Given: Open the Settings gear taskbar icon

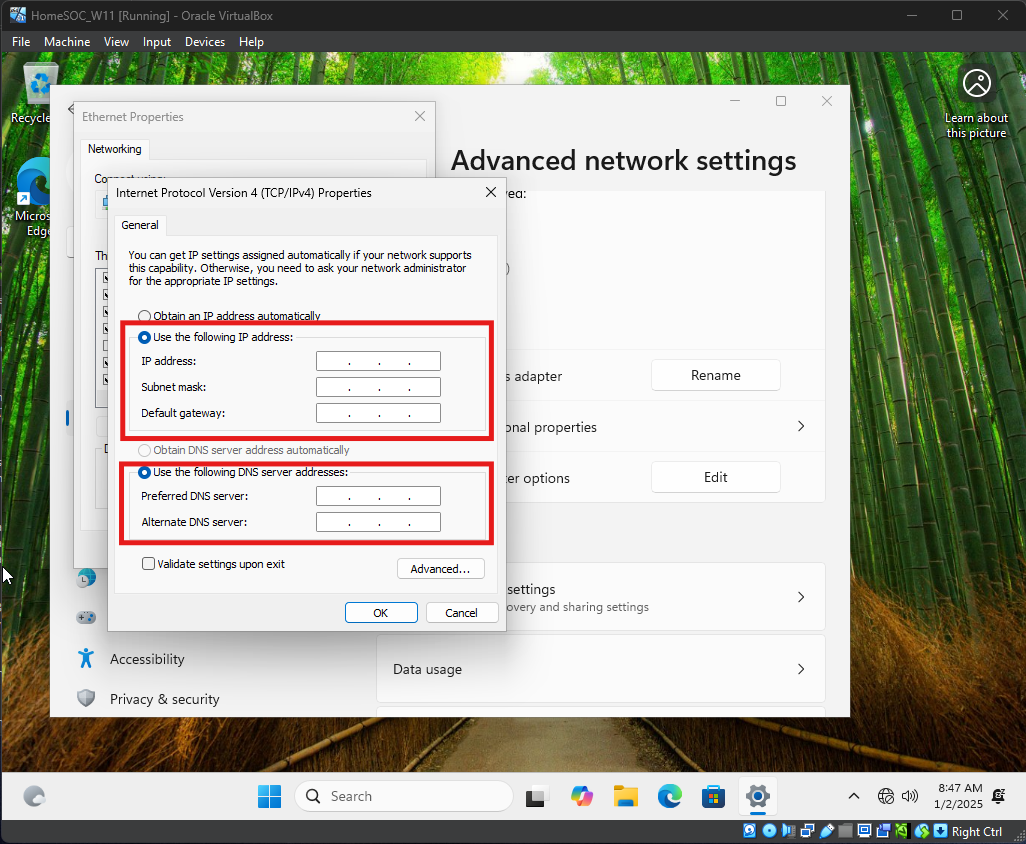Looking at the screenshot, I should click(x=758, y=796).
